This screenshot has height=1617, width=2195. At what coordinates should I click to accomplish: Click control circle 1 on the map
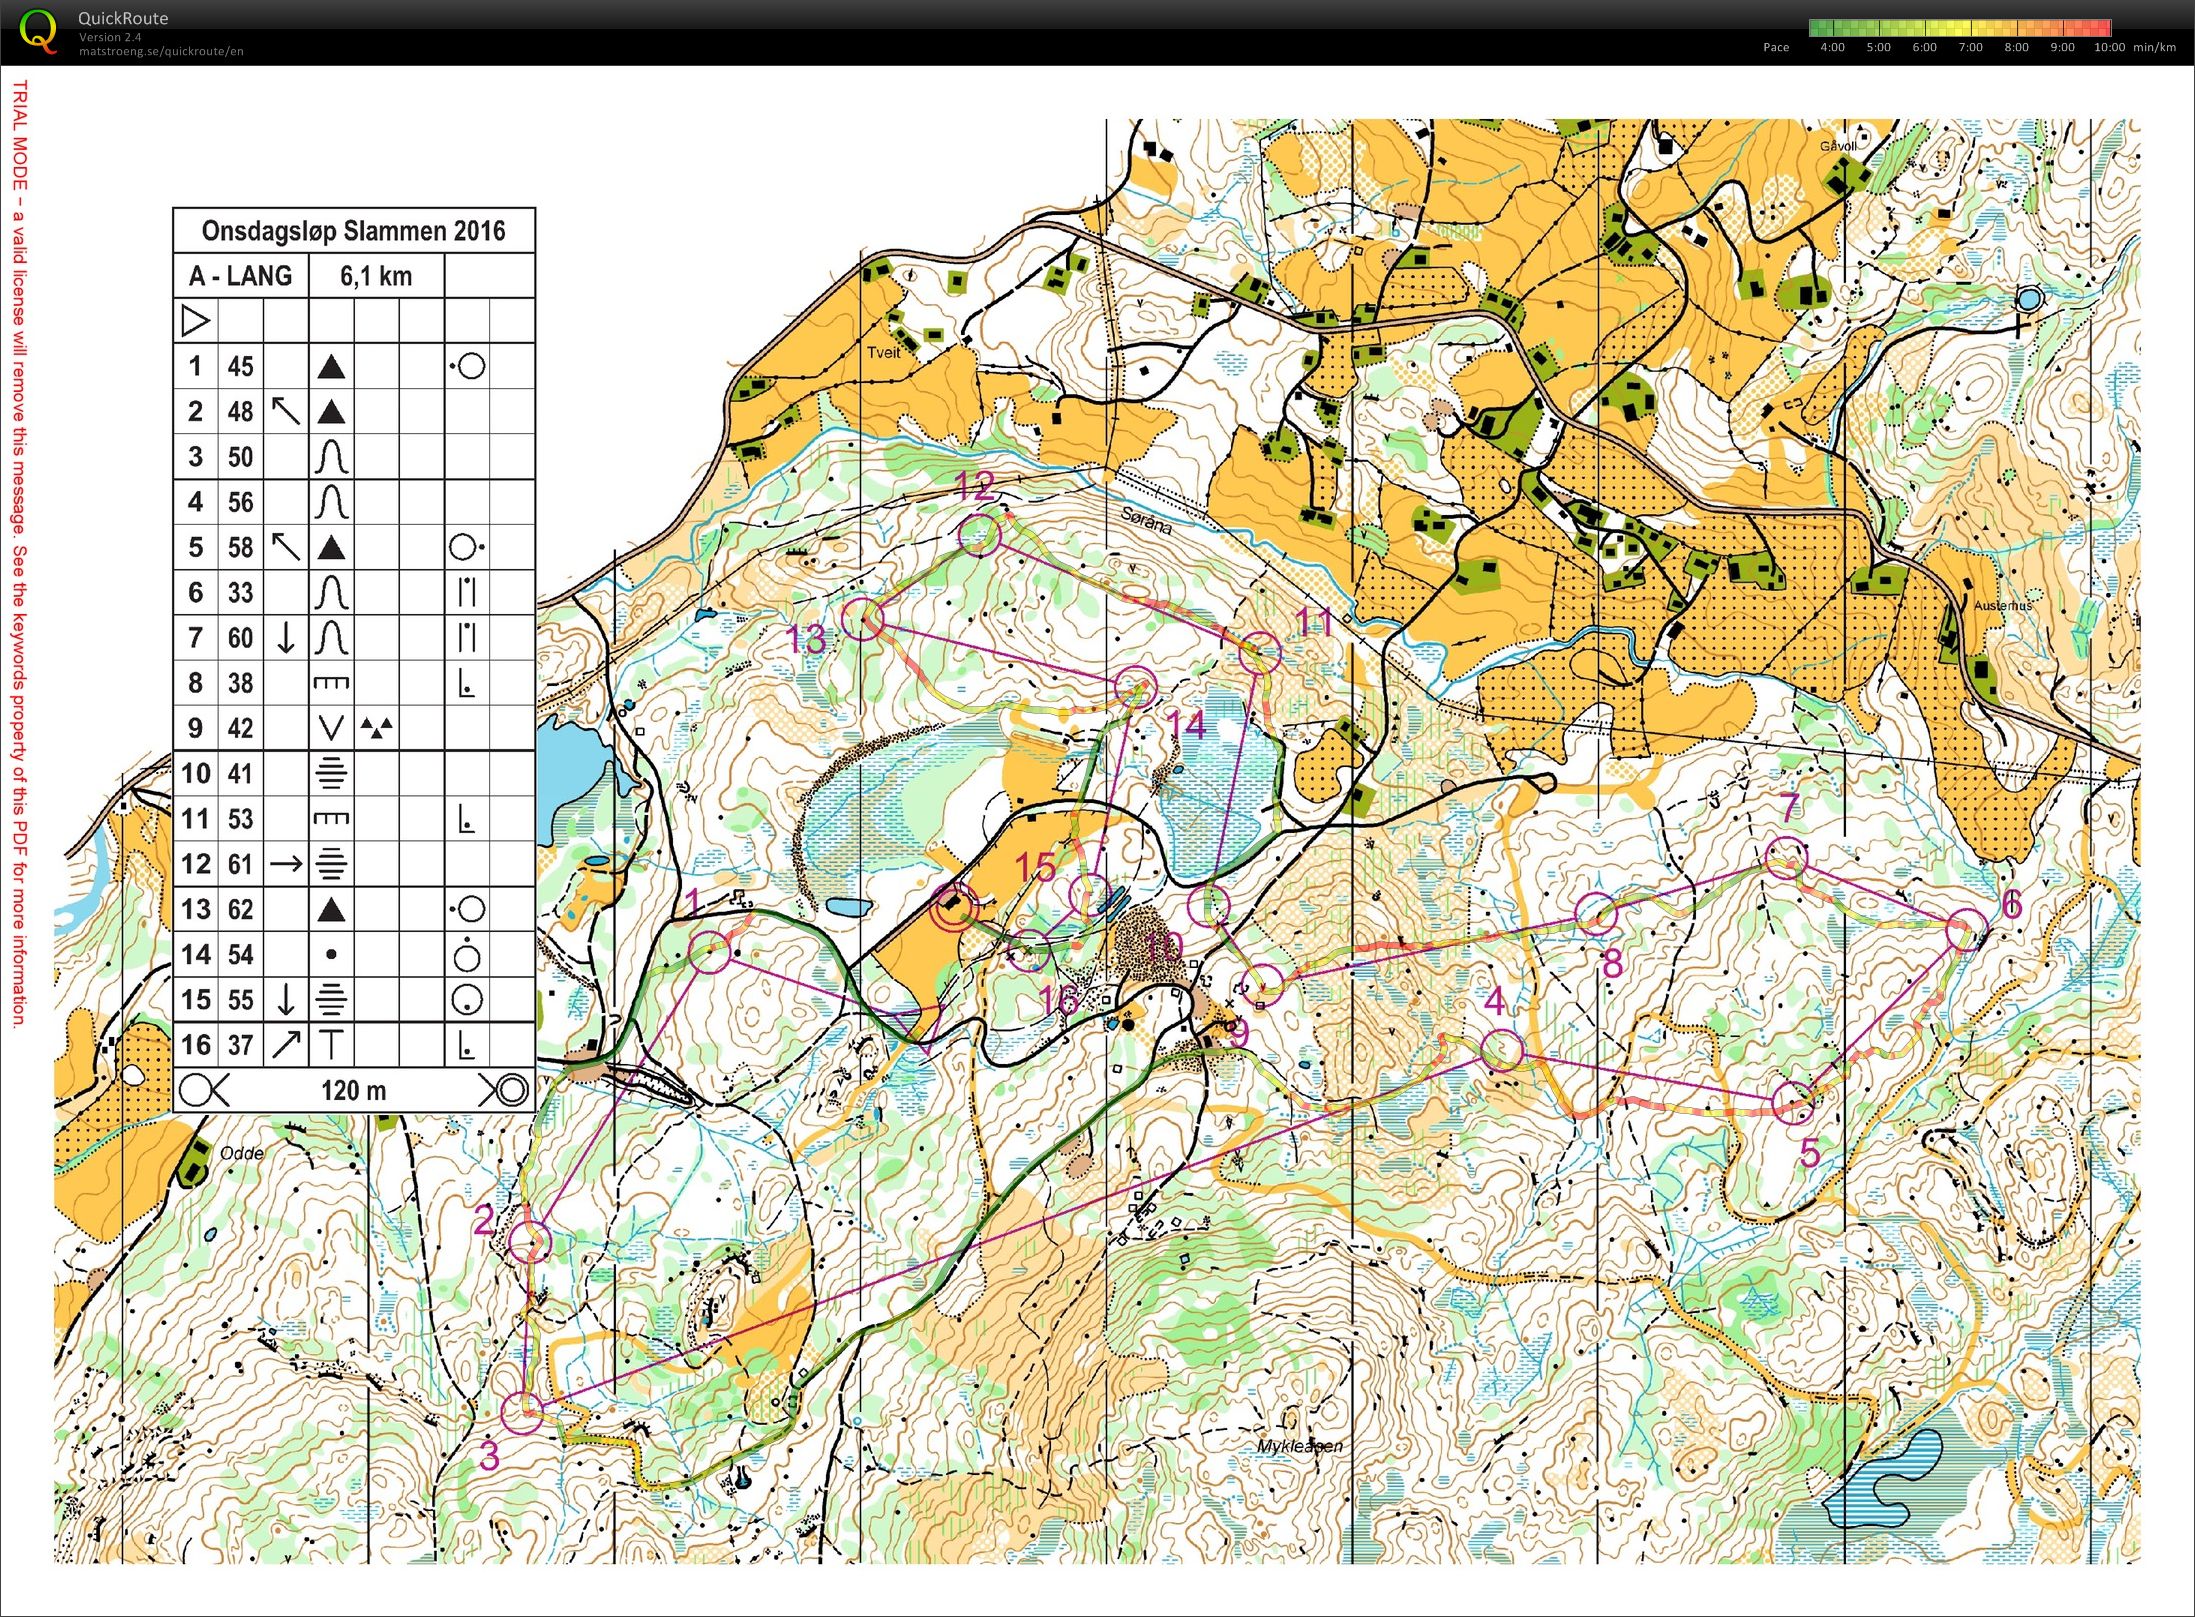pos(711,952)
